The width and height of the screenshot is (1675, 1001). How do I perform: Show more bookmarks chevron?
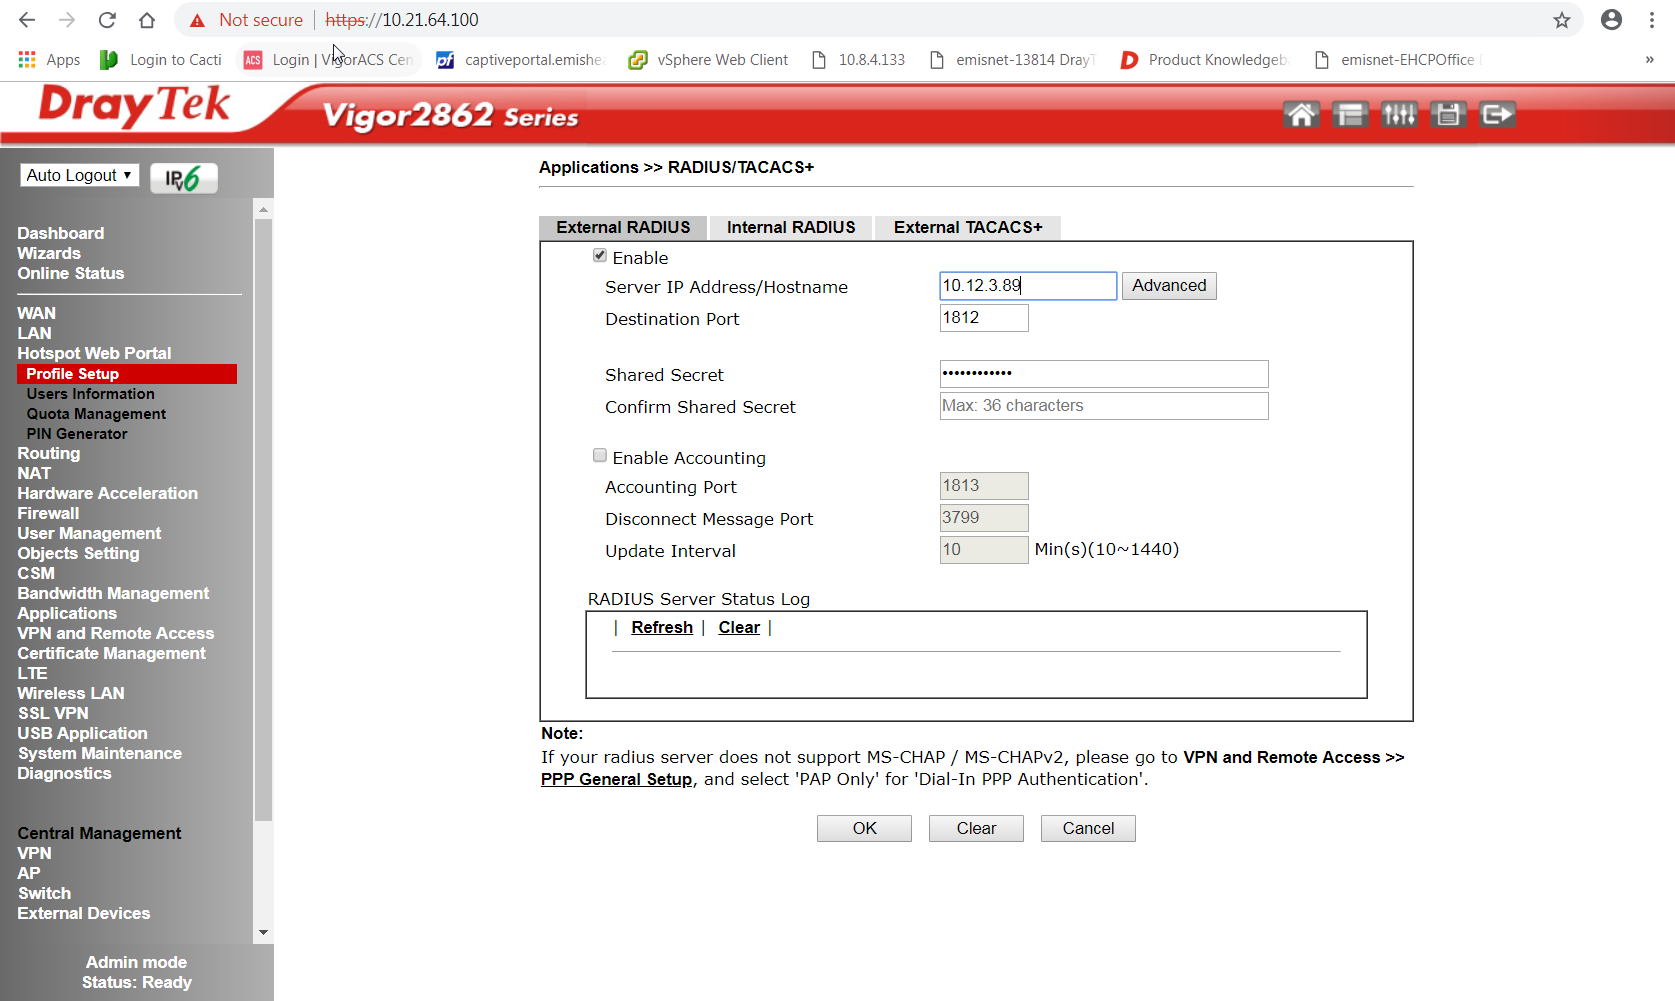coord(1649,60)
